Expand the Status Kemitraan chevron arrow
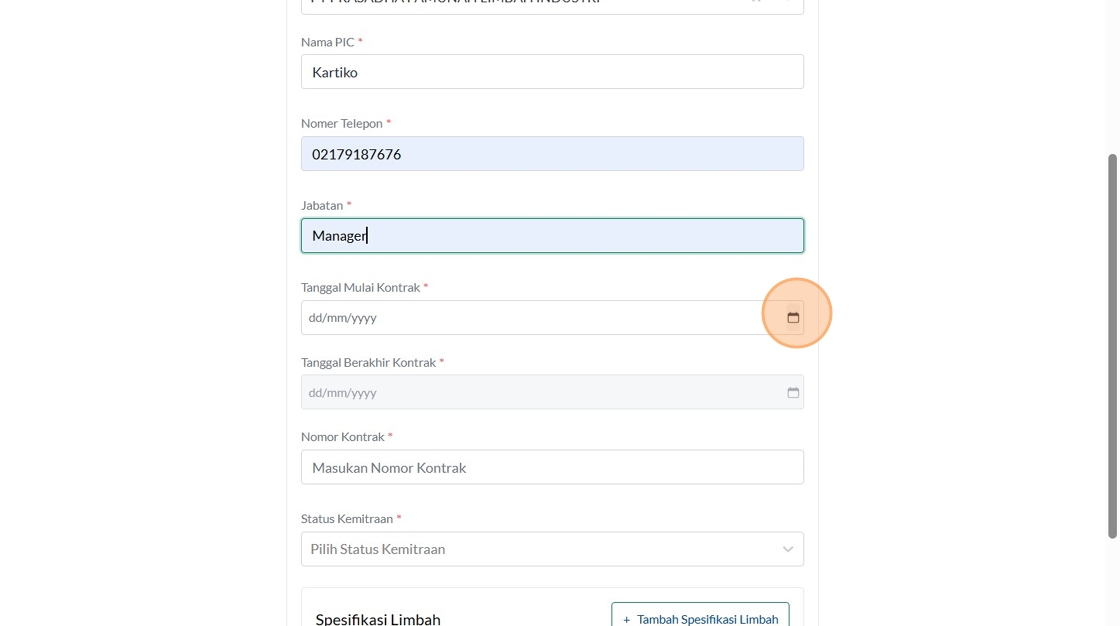Image resolution: width=1120 pixels, height=626 pixels. click(788, 549)
